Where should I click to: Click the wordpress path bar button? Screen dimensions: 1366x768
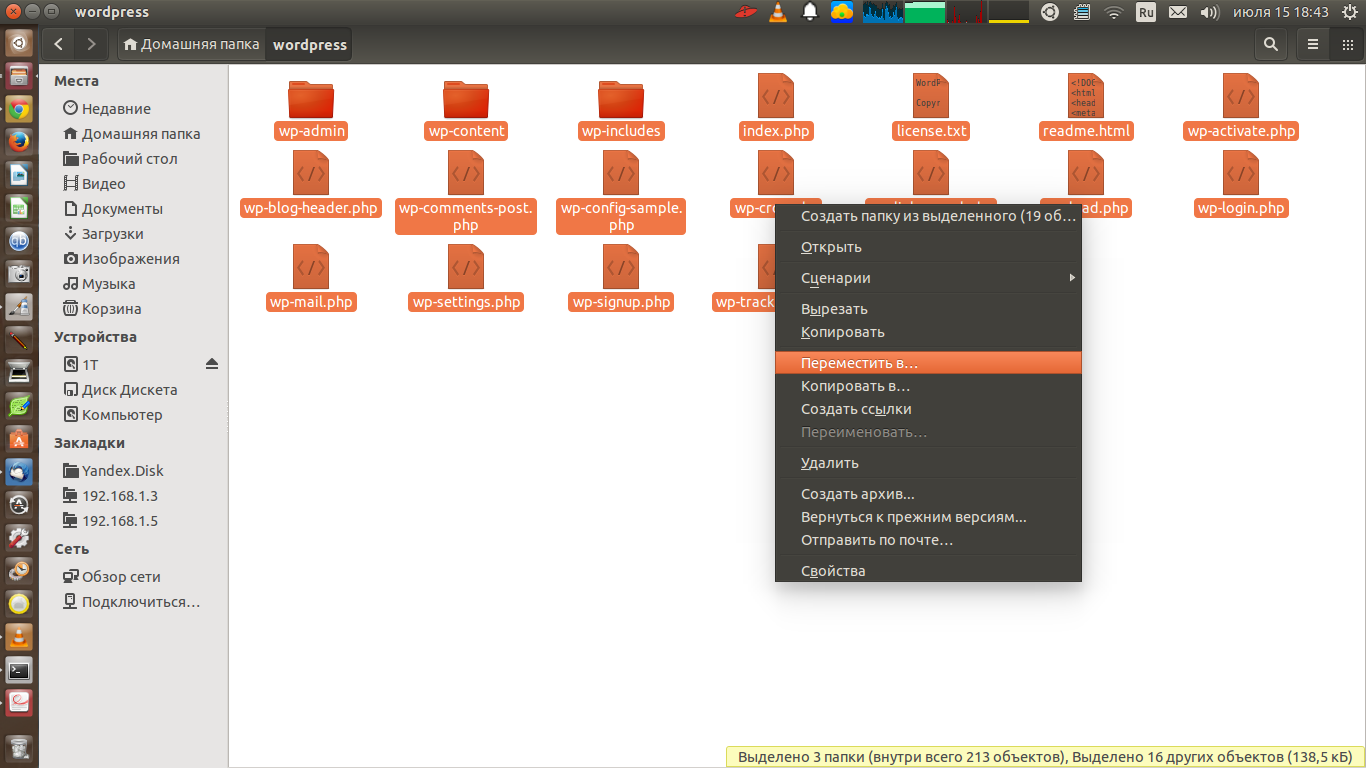click(x=309, y=44)
